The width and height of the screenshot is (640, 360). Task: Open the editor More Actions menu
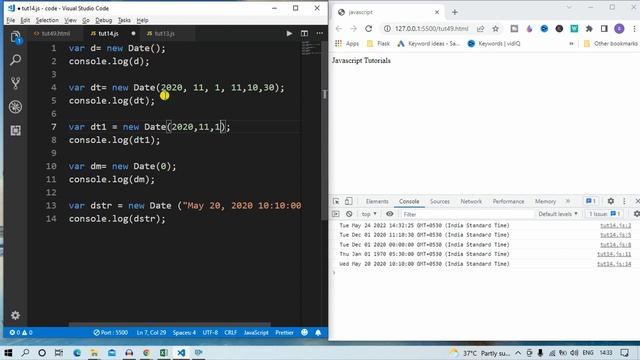(x=320, y=33)
